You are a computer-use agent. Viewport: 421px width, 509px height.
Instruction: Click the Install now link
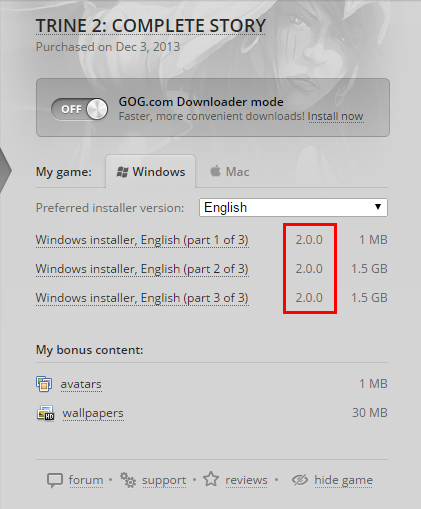pos(335,116)
